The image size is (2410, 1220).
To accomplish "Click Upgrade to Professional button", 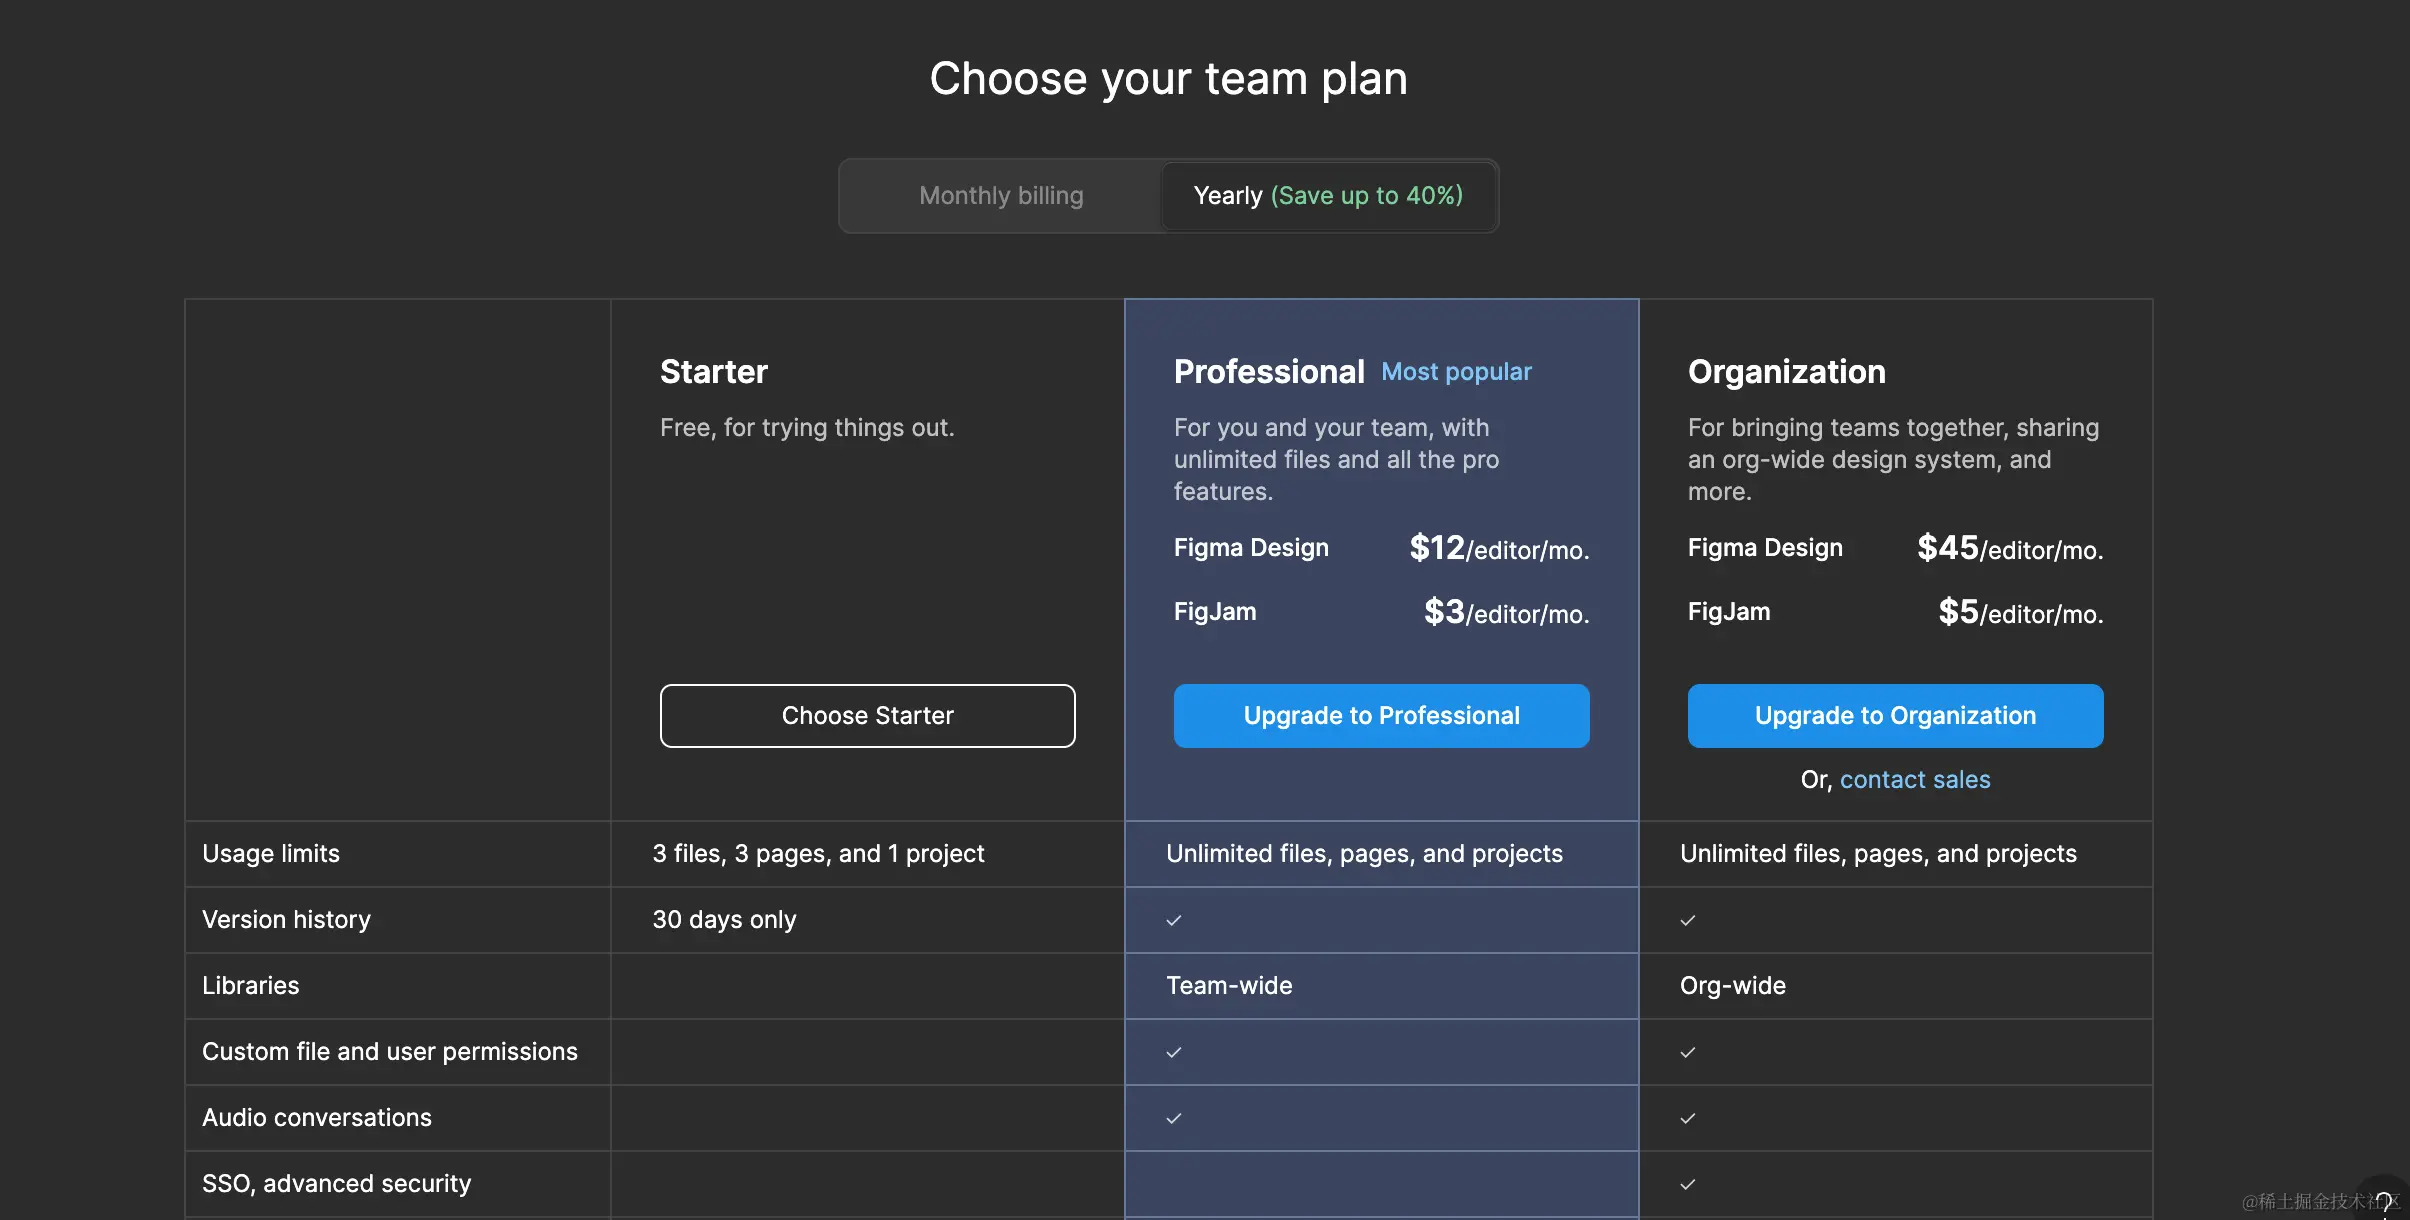I will pos(1381,716).
